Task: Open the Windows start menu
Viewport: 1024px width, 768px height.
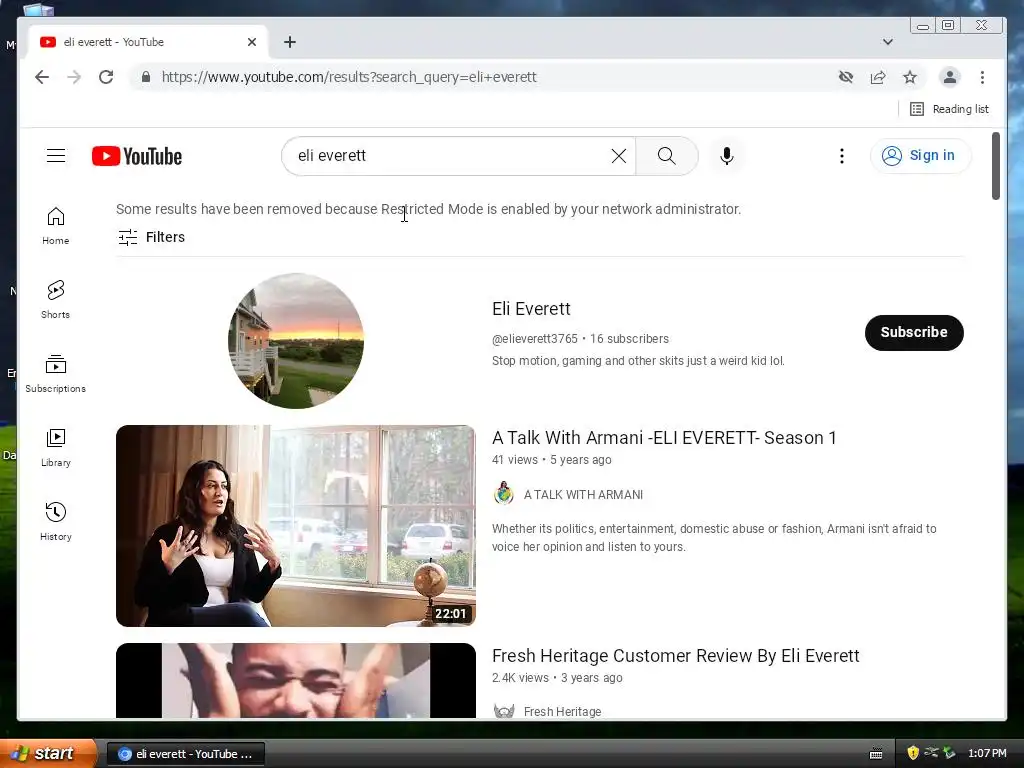Action: point(47,753)
